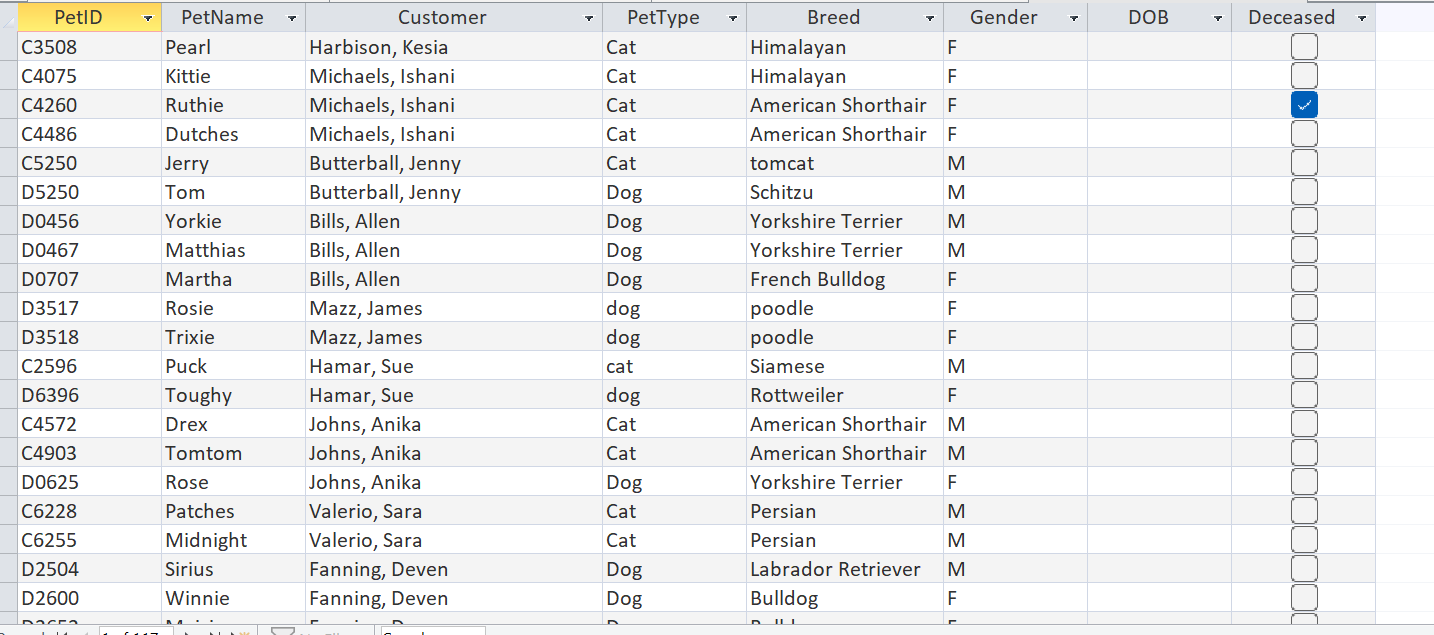The width and height of the screenshot is (1434, 635).
Task: Go to the first record
Action: tap(61, 631)
